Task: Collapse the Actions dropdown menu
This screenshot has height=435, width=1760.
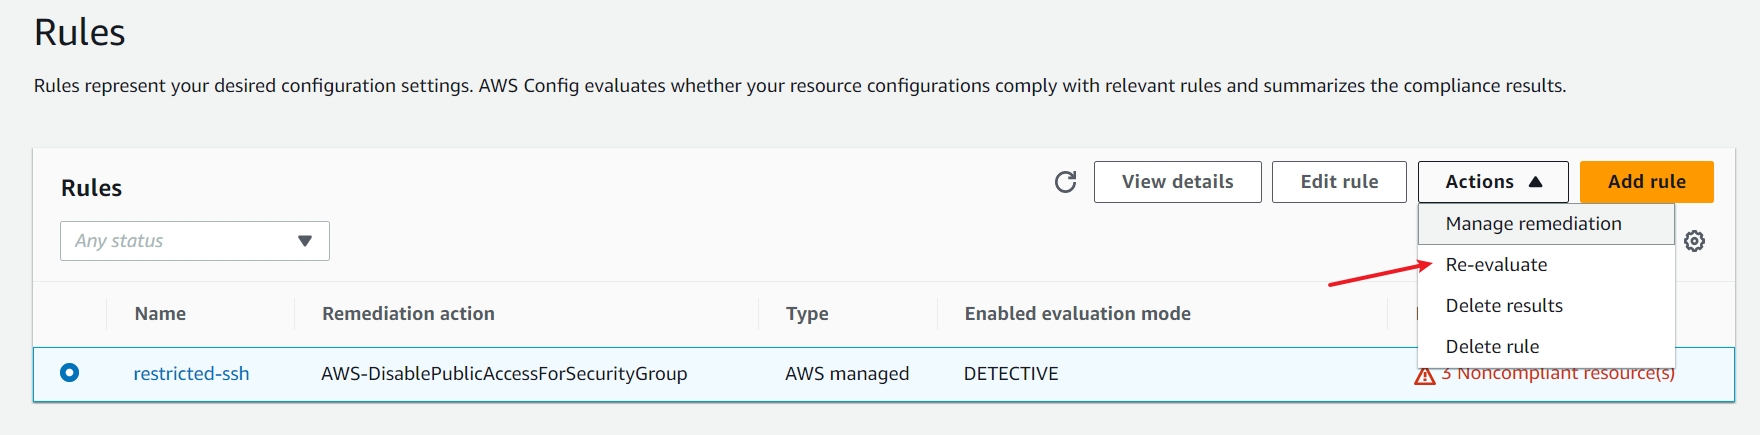Action: [1492, 182]
